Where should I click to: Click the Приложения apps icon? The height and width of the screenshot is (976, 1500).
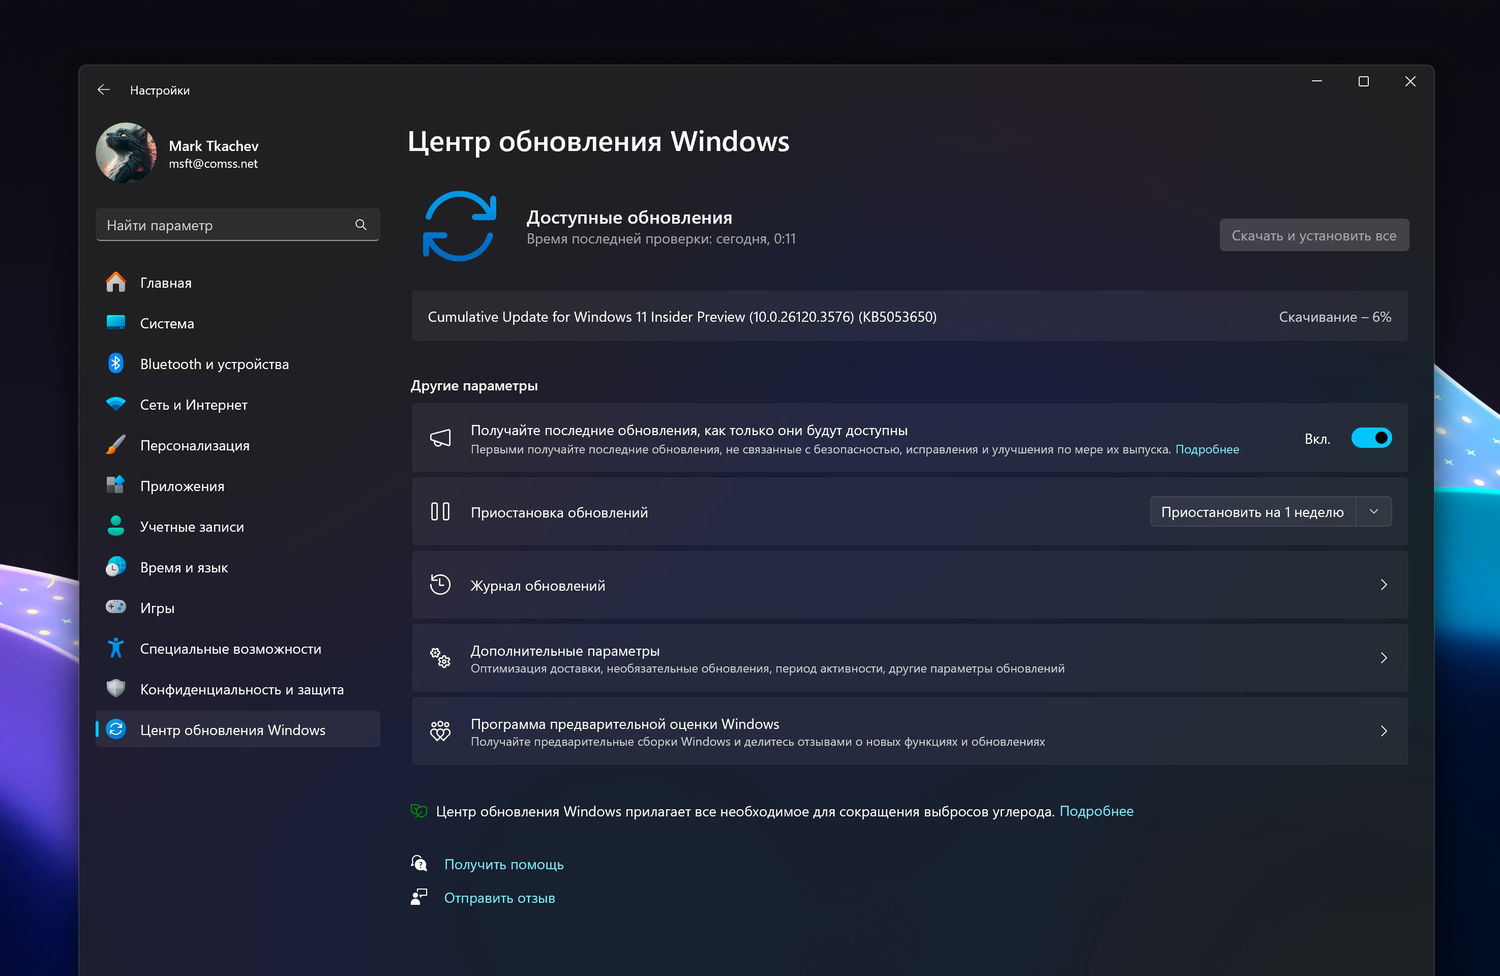[116, 486]
